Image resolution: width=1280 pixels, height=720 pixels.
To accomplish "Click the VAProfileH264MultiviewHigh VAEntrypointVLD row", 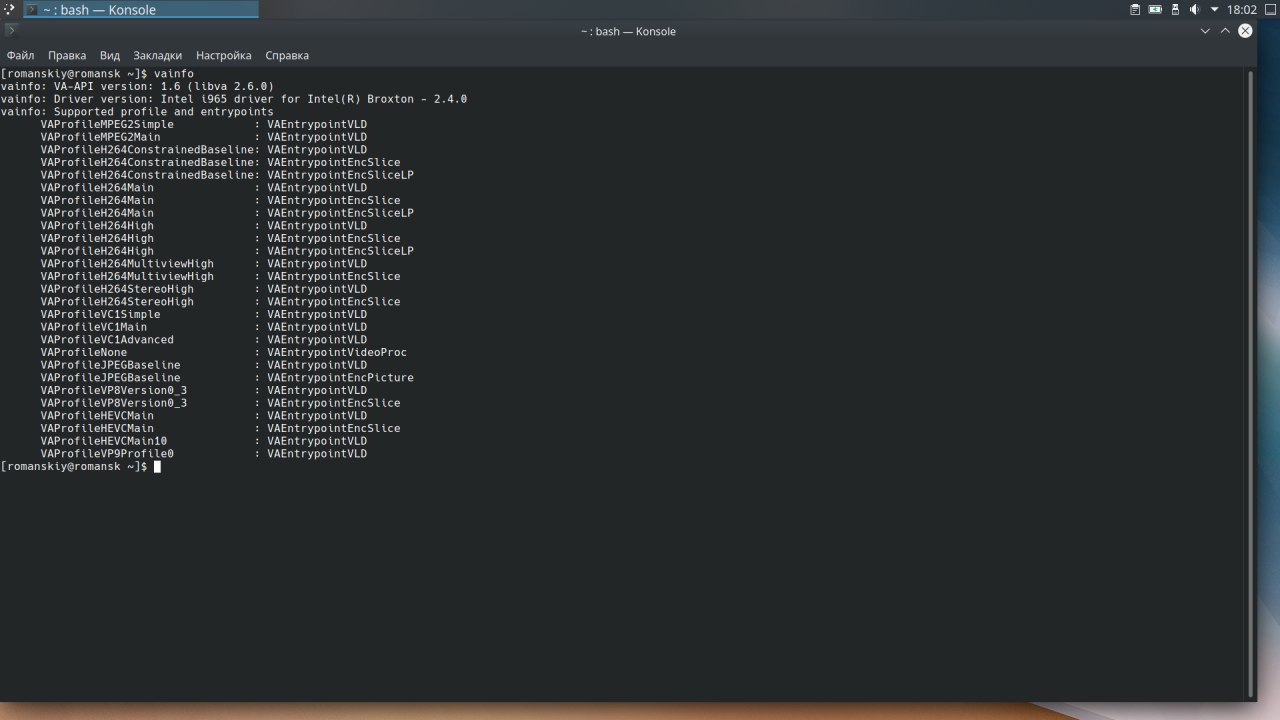I will tap(204, 264).
